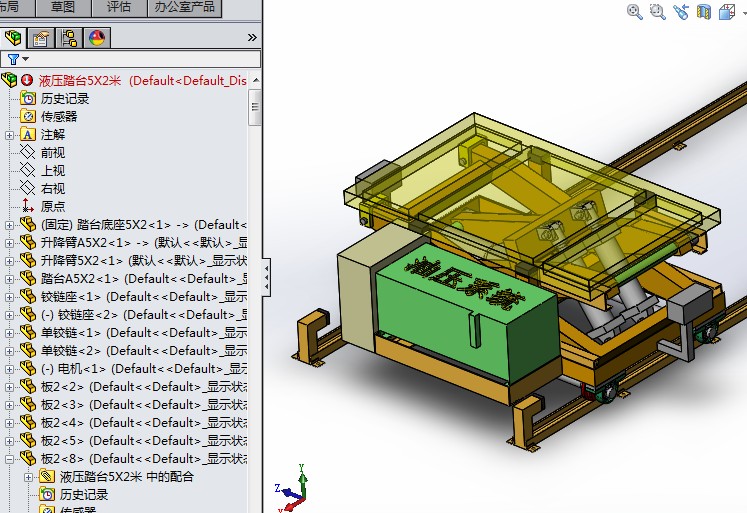
Task: Click Zoom to Area icon
Action: [657, 11]
